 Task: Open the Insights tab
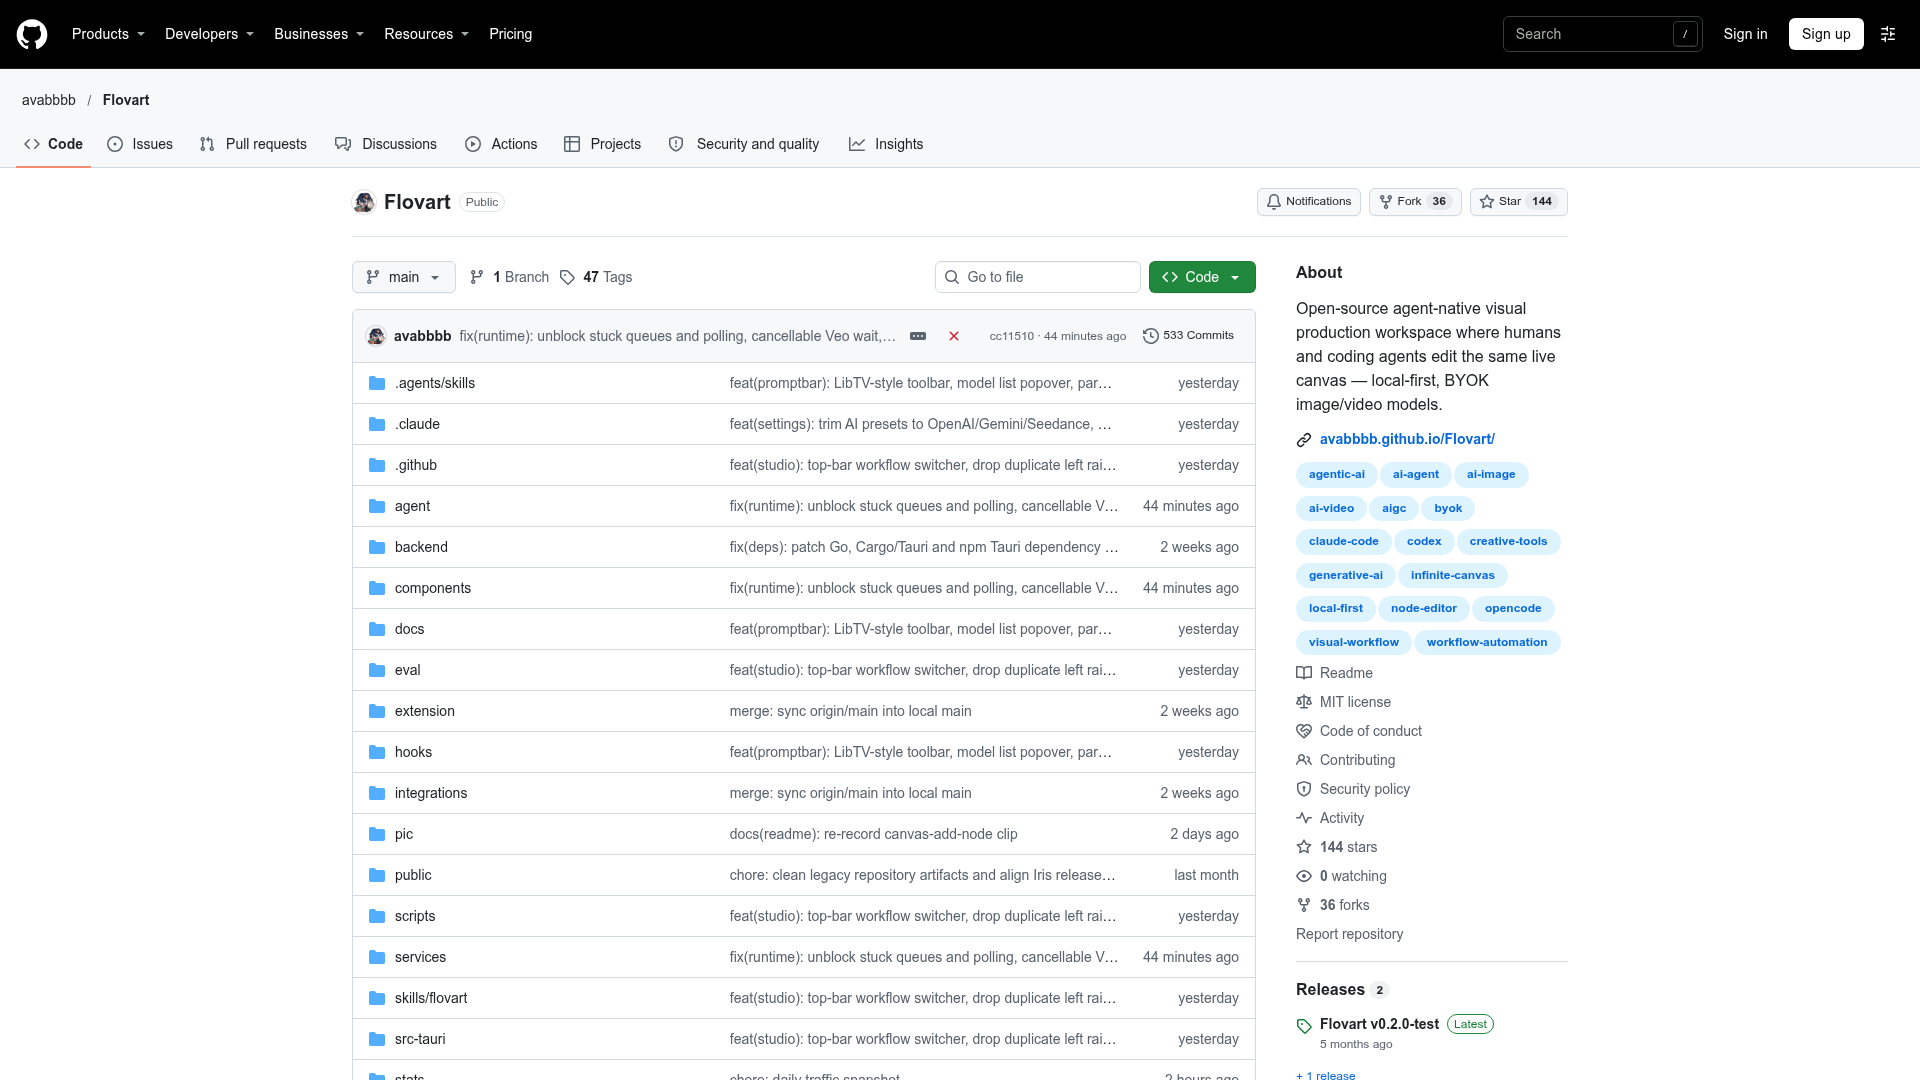(x=886, y=144)
